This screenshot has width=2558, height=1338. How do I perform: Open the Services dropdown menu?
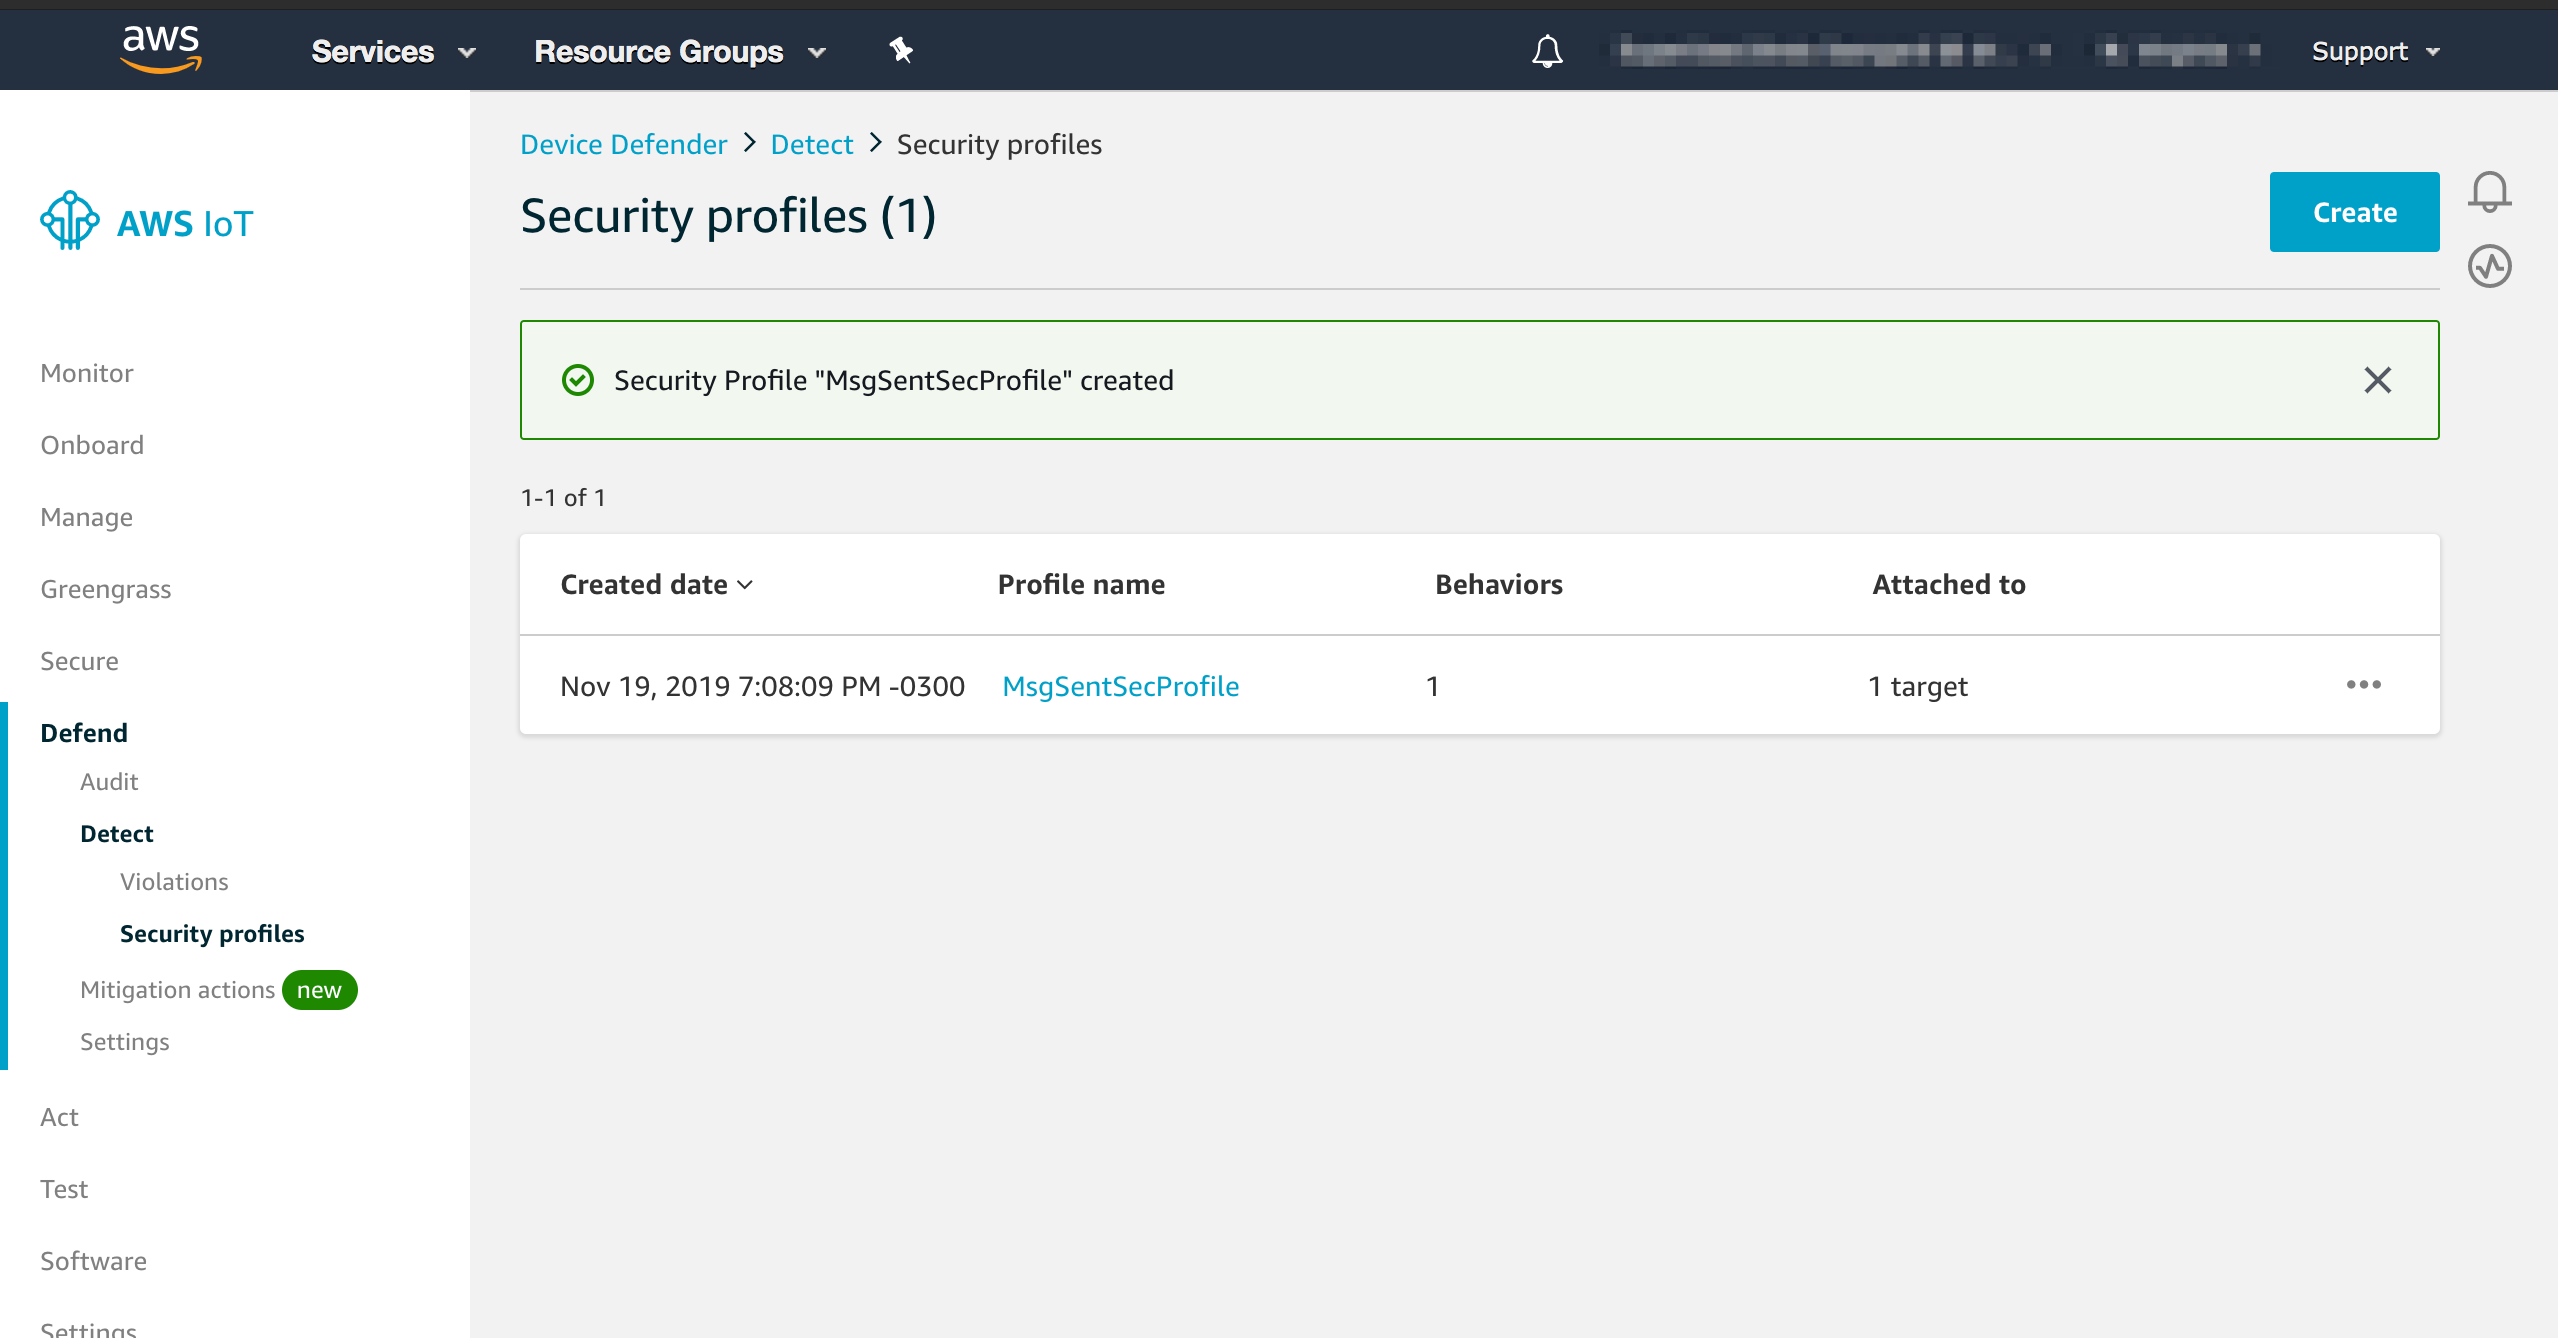pos(393,51)
